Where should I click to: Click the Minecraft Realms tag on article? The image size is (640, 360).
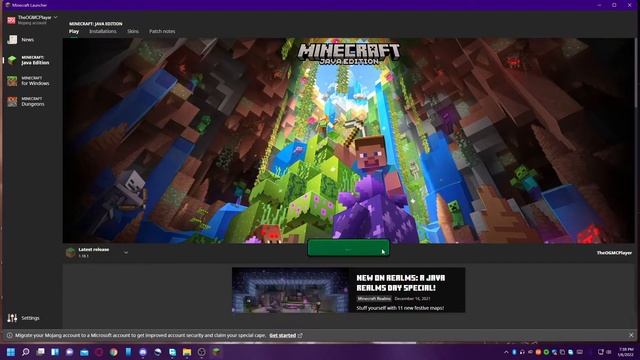(x=374, y=299)
